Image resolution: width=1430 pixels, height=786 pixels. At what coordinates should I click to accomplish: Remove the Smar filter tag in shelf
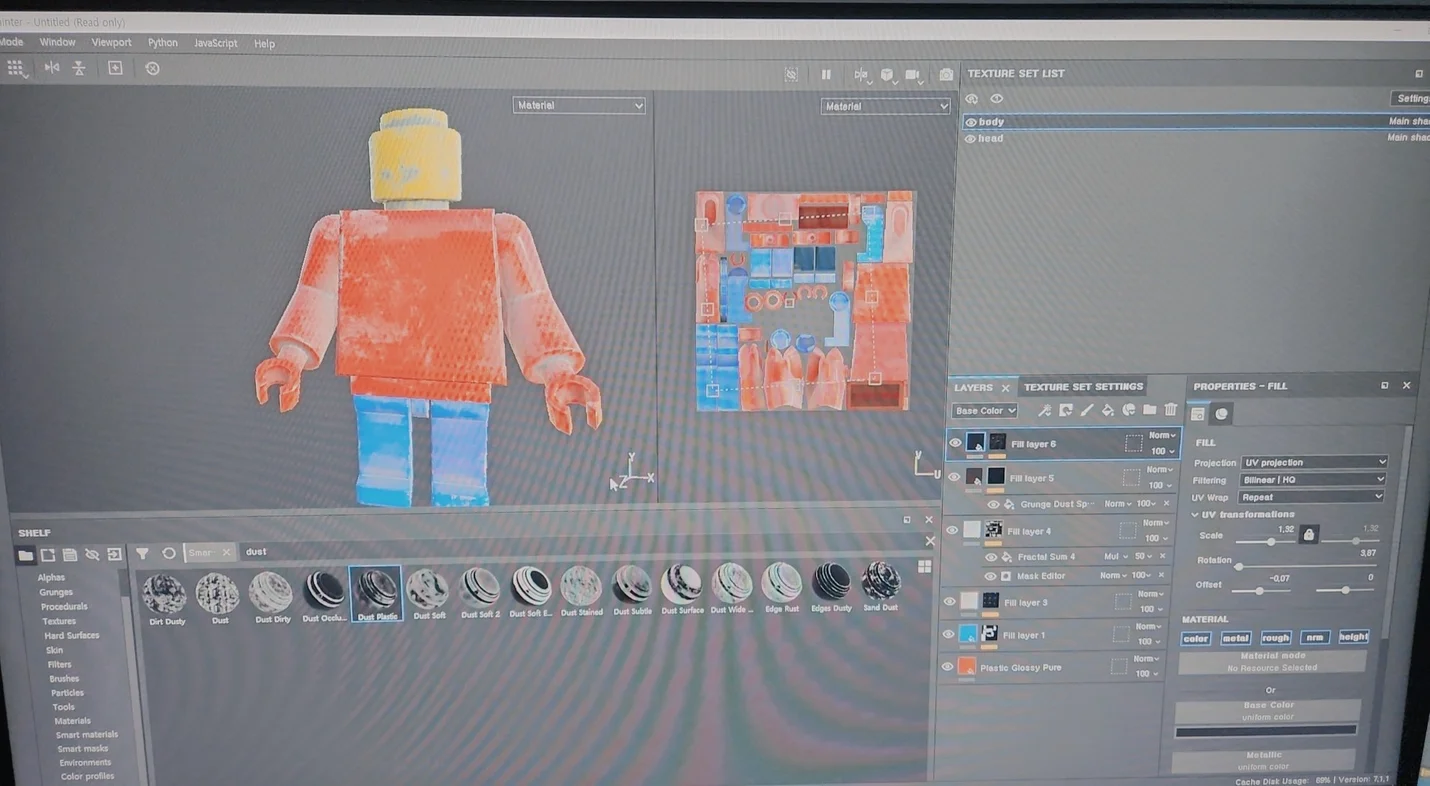(226, 552)
